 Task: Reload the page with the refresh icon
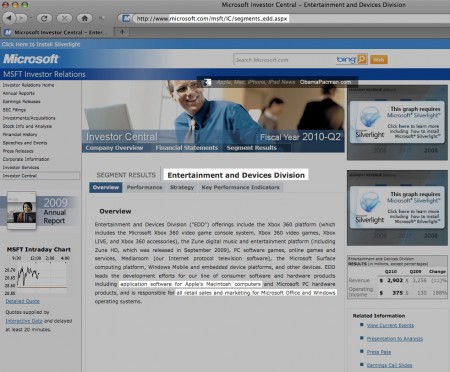point(44,18)
